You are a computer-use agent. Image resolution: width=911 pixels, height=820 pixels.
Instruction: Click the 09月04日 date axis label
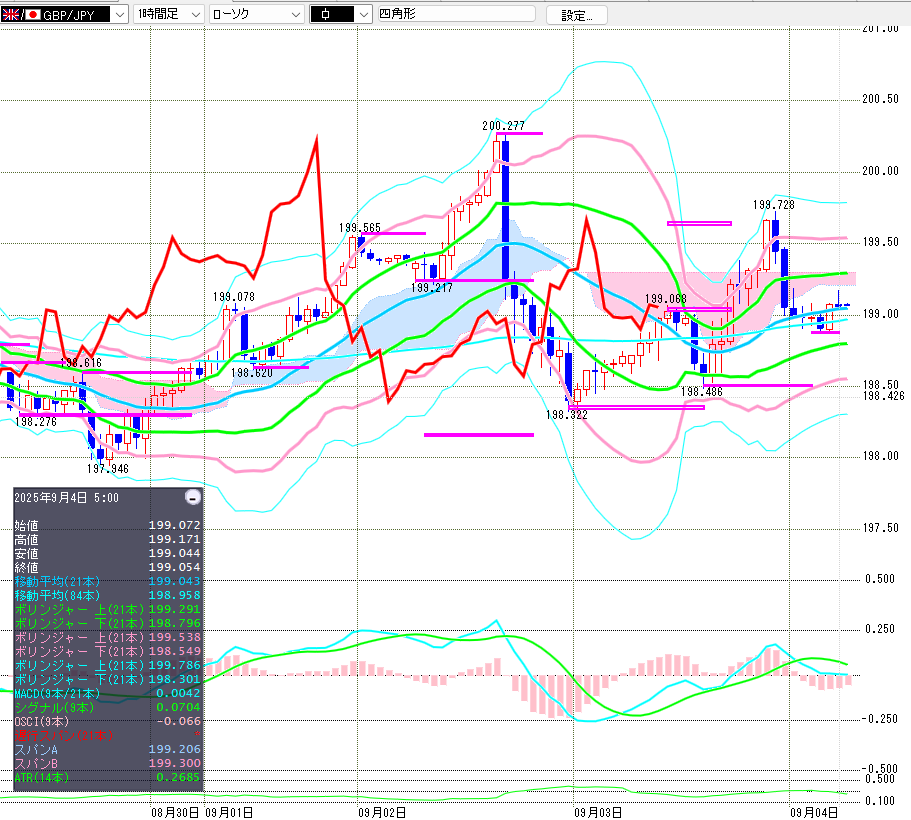pyautogui.click(x=814, y=812)
